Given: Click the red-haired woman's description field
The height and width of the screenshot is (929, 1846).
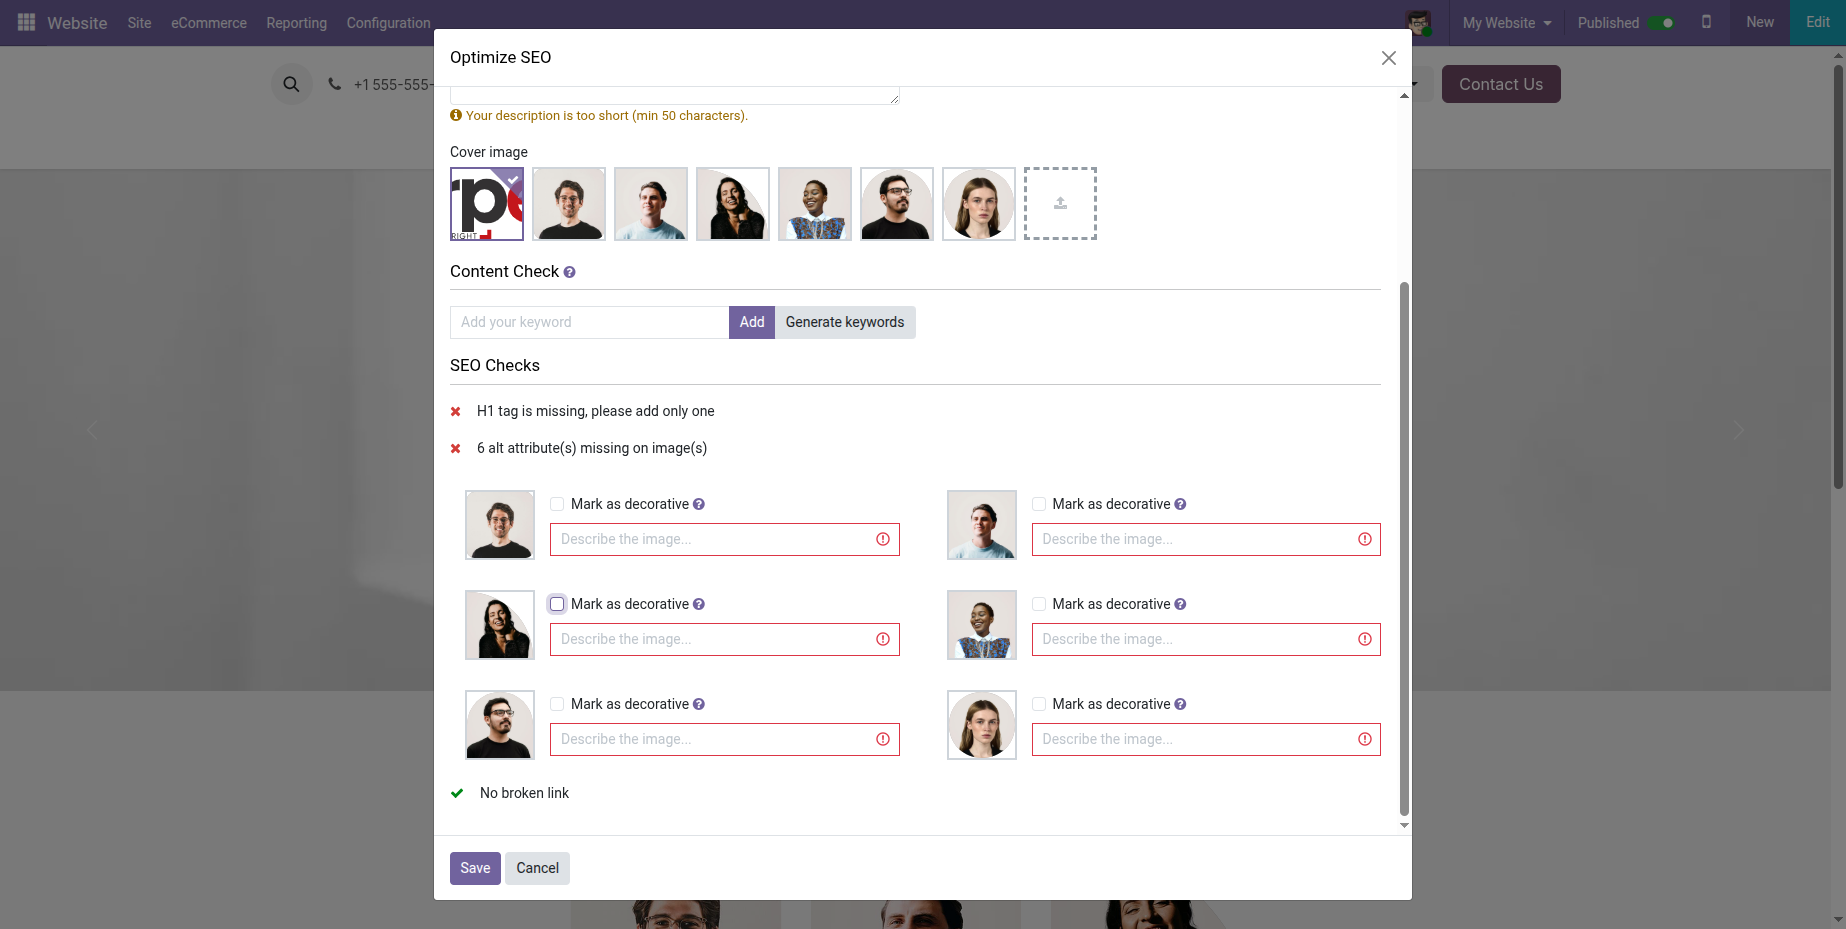Looking at the screenshot, I should (x=1206, y=739).
